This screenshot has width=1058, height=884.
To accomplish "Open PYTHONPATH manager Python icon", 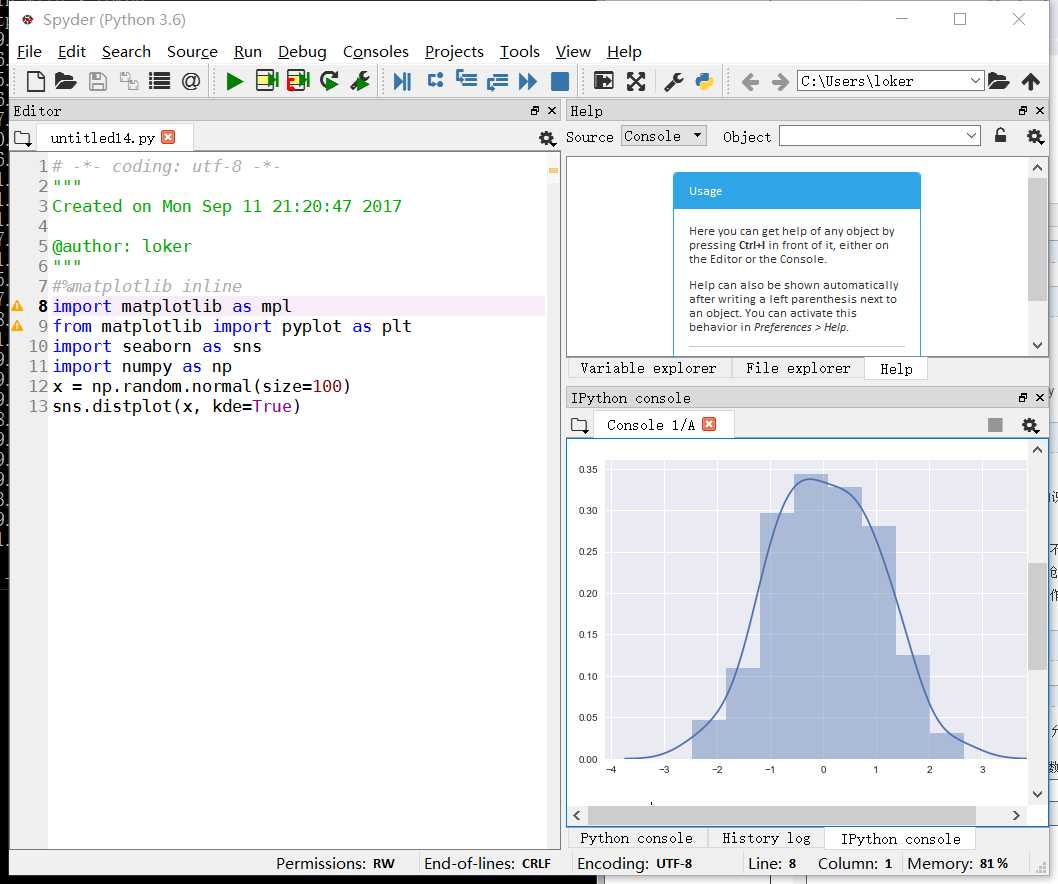I will (704, 82).
